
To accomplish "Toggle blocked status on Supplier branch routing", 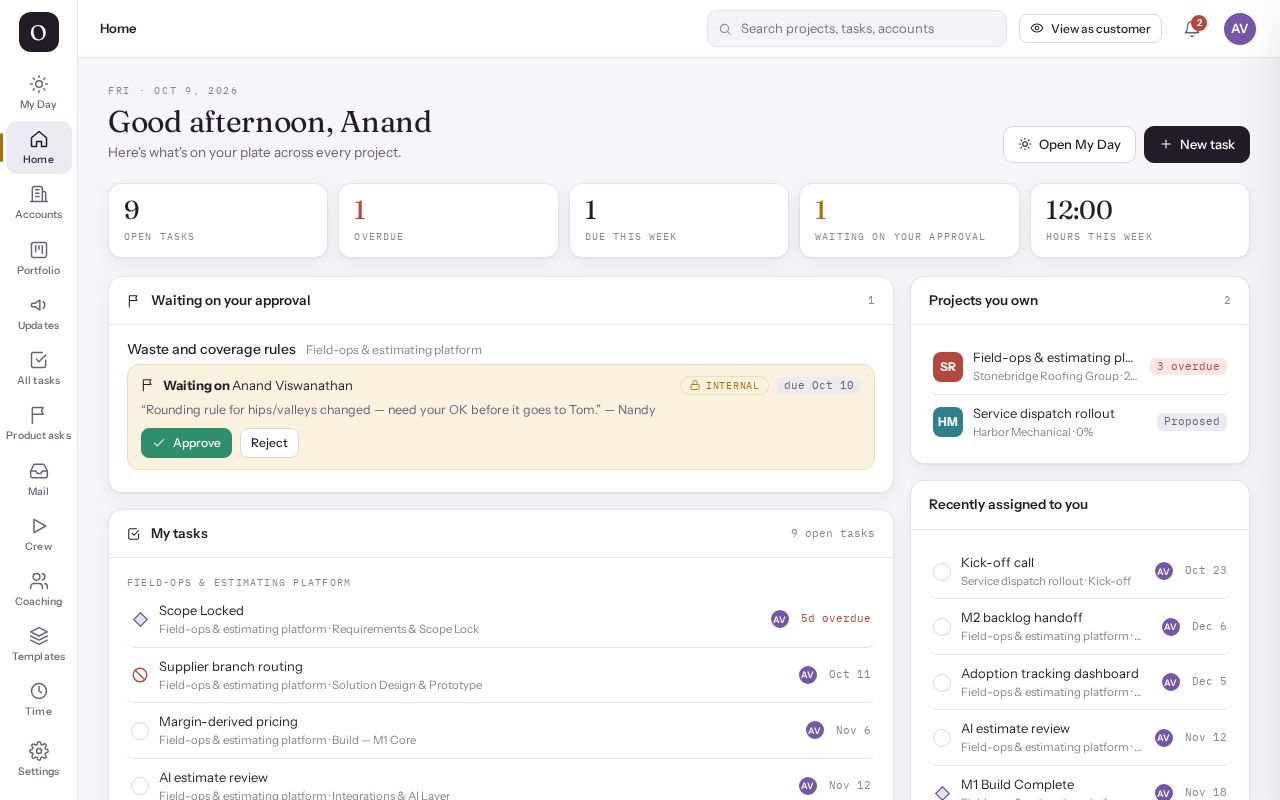I will point(140,675).
